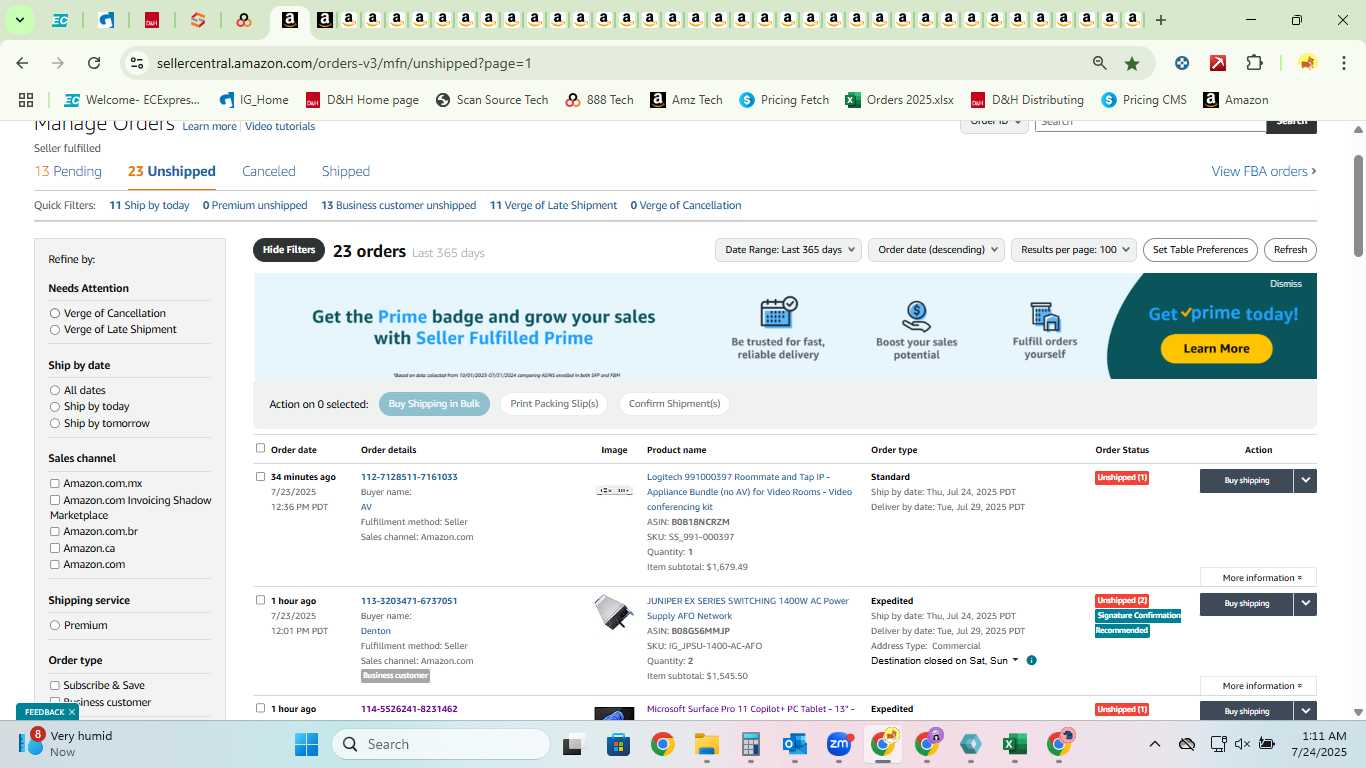Click Print Packing Slip(s) button
Screen dimensions: 1366x768
554,404
